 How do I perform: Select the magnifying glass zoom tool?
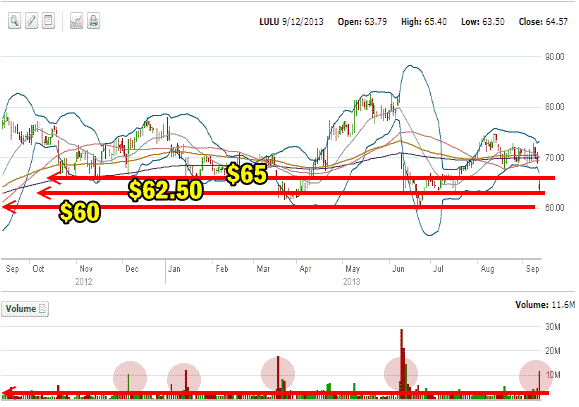[x=14, y=21]
